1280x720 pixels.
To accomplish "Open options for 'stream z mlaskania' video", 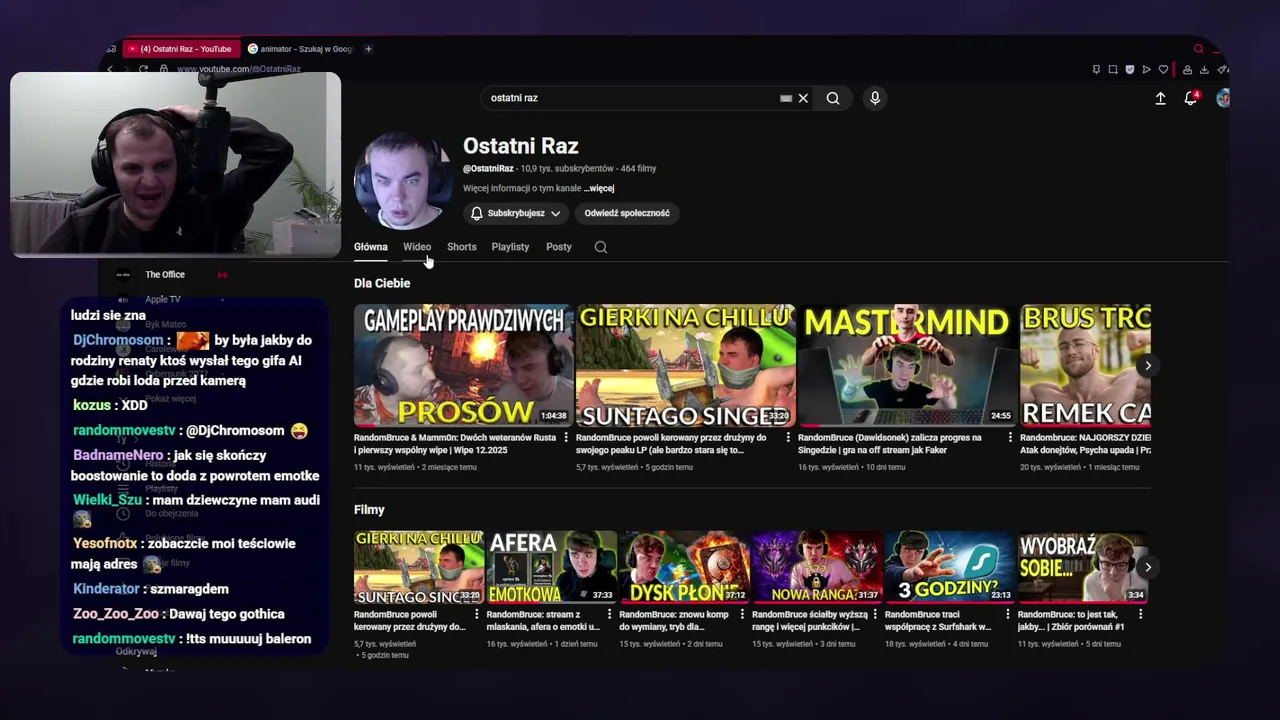I will click(609, 615).
